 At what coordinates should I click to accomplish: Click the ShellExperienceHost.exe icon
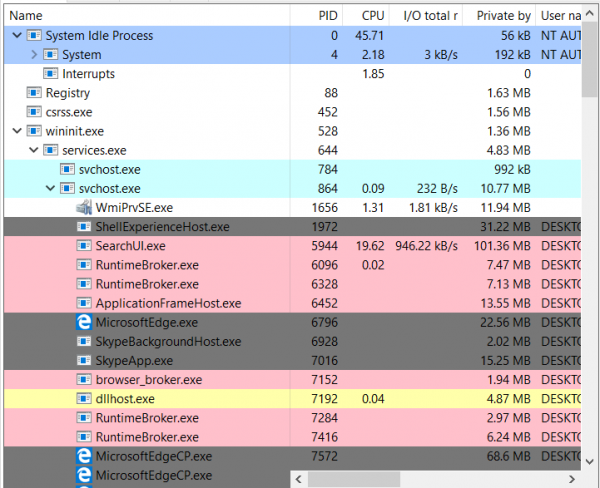85,227
